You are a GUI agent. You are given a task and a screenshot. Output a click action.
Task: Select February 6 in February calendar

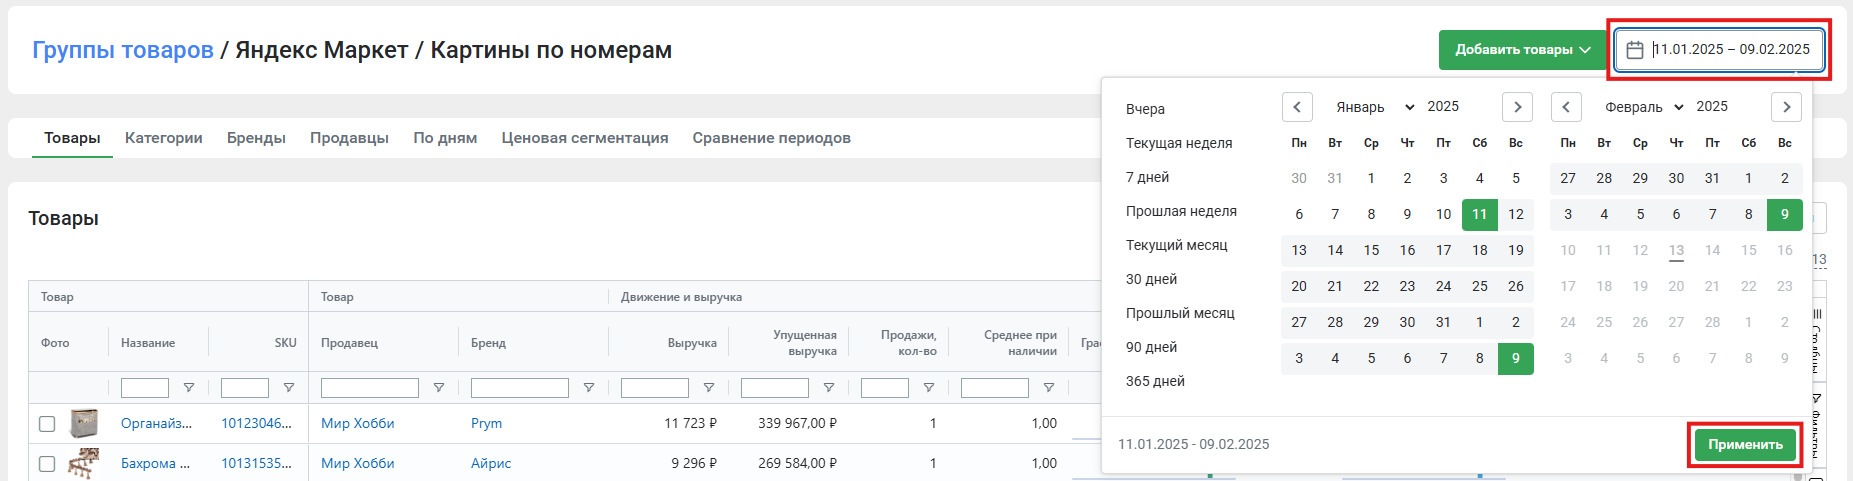coord(1677,214)
